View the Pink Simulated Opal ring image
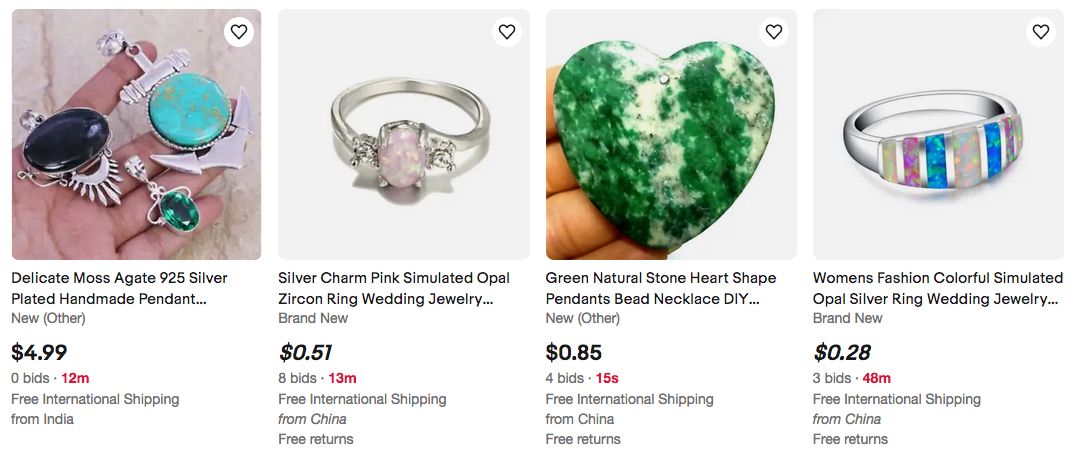 pyautogui.click(x=404, y=135)
